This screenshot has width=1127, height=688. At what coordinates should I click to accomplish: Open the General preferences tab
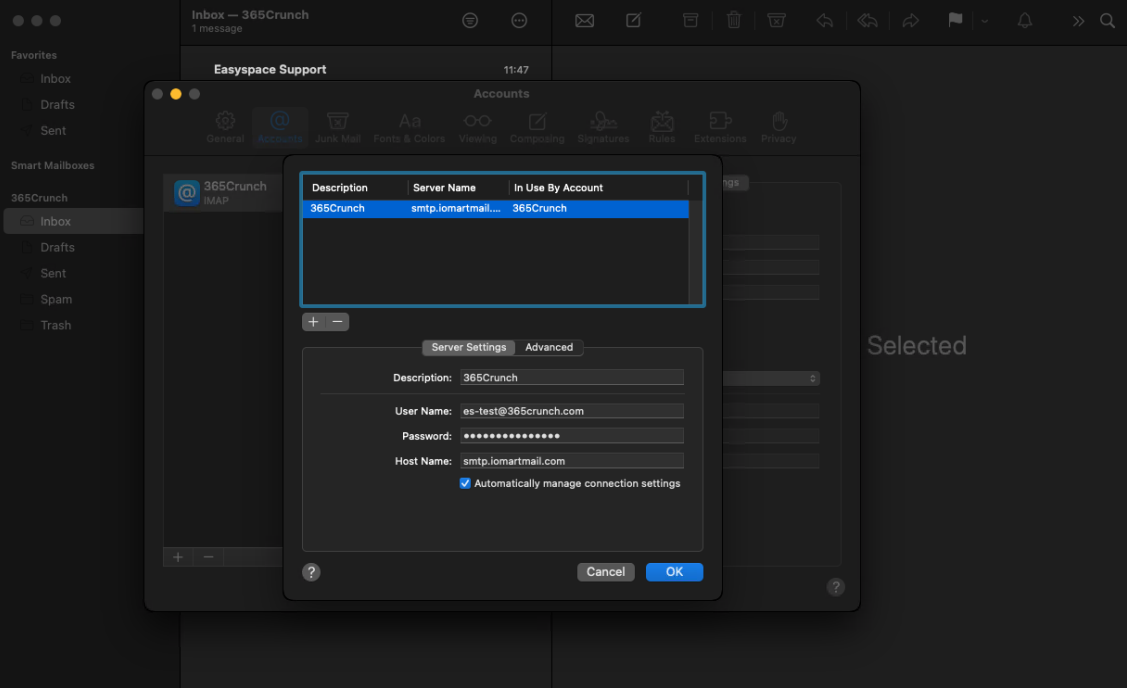225,128
